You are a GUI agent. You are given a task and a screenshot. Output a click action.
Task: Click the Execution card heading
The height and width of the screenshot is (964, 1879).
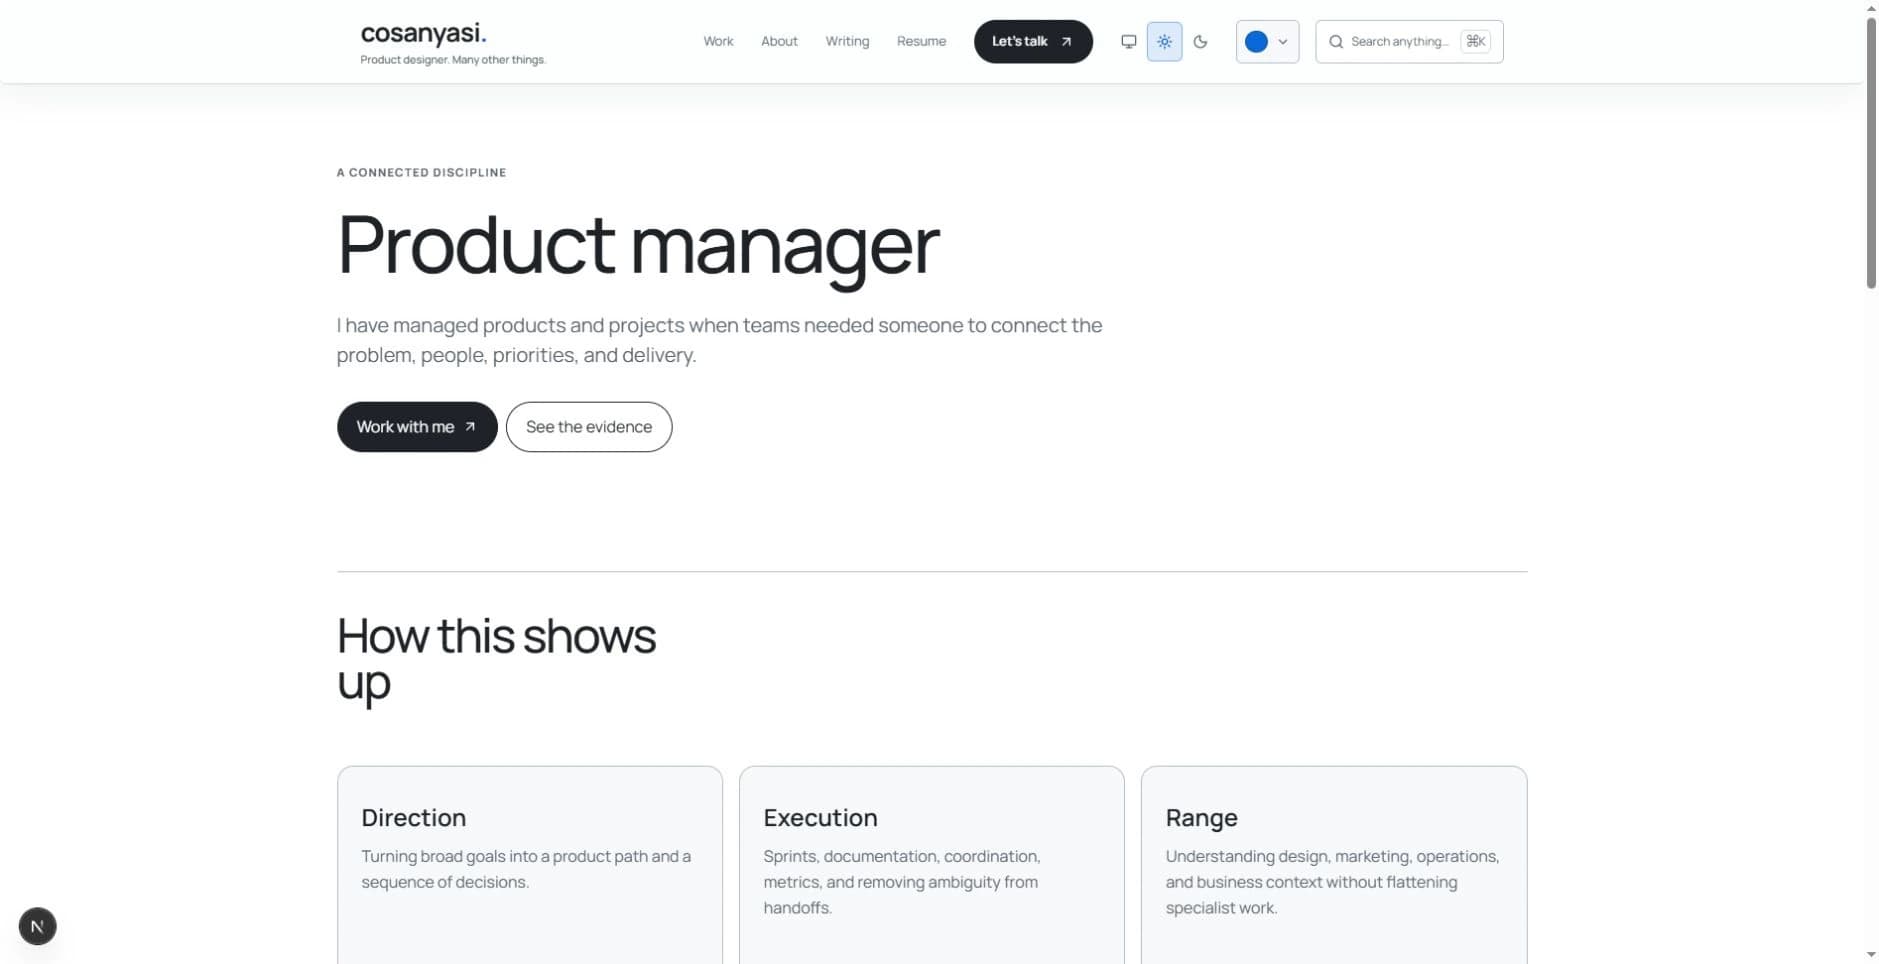click(820, 818)
